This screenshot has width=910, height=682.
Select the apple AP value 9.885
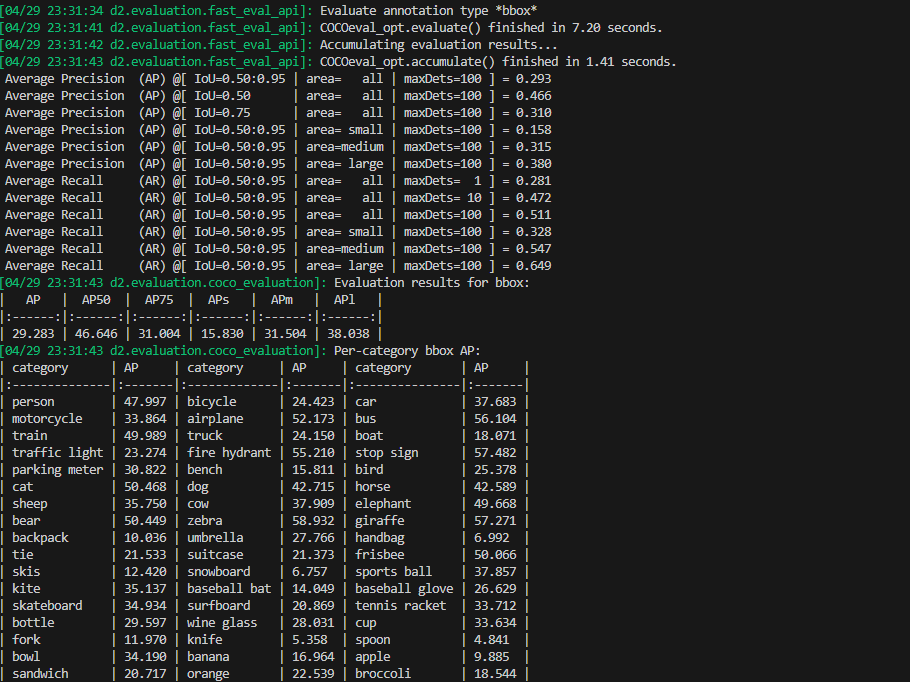492,656
